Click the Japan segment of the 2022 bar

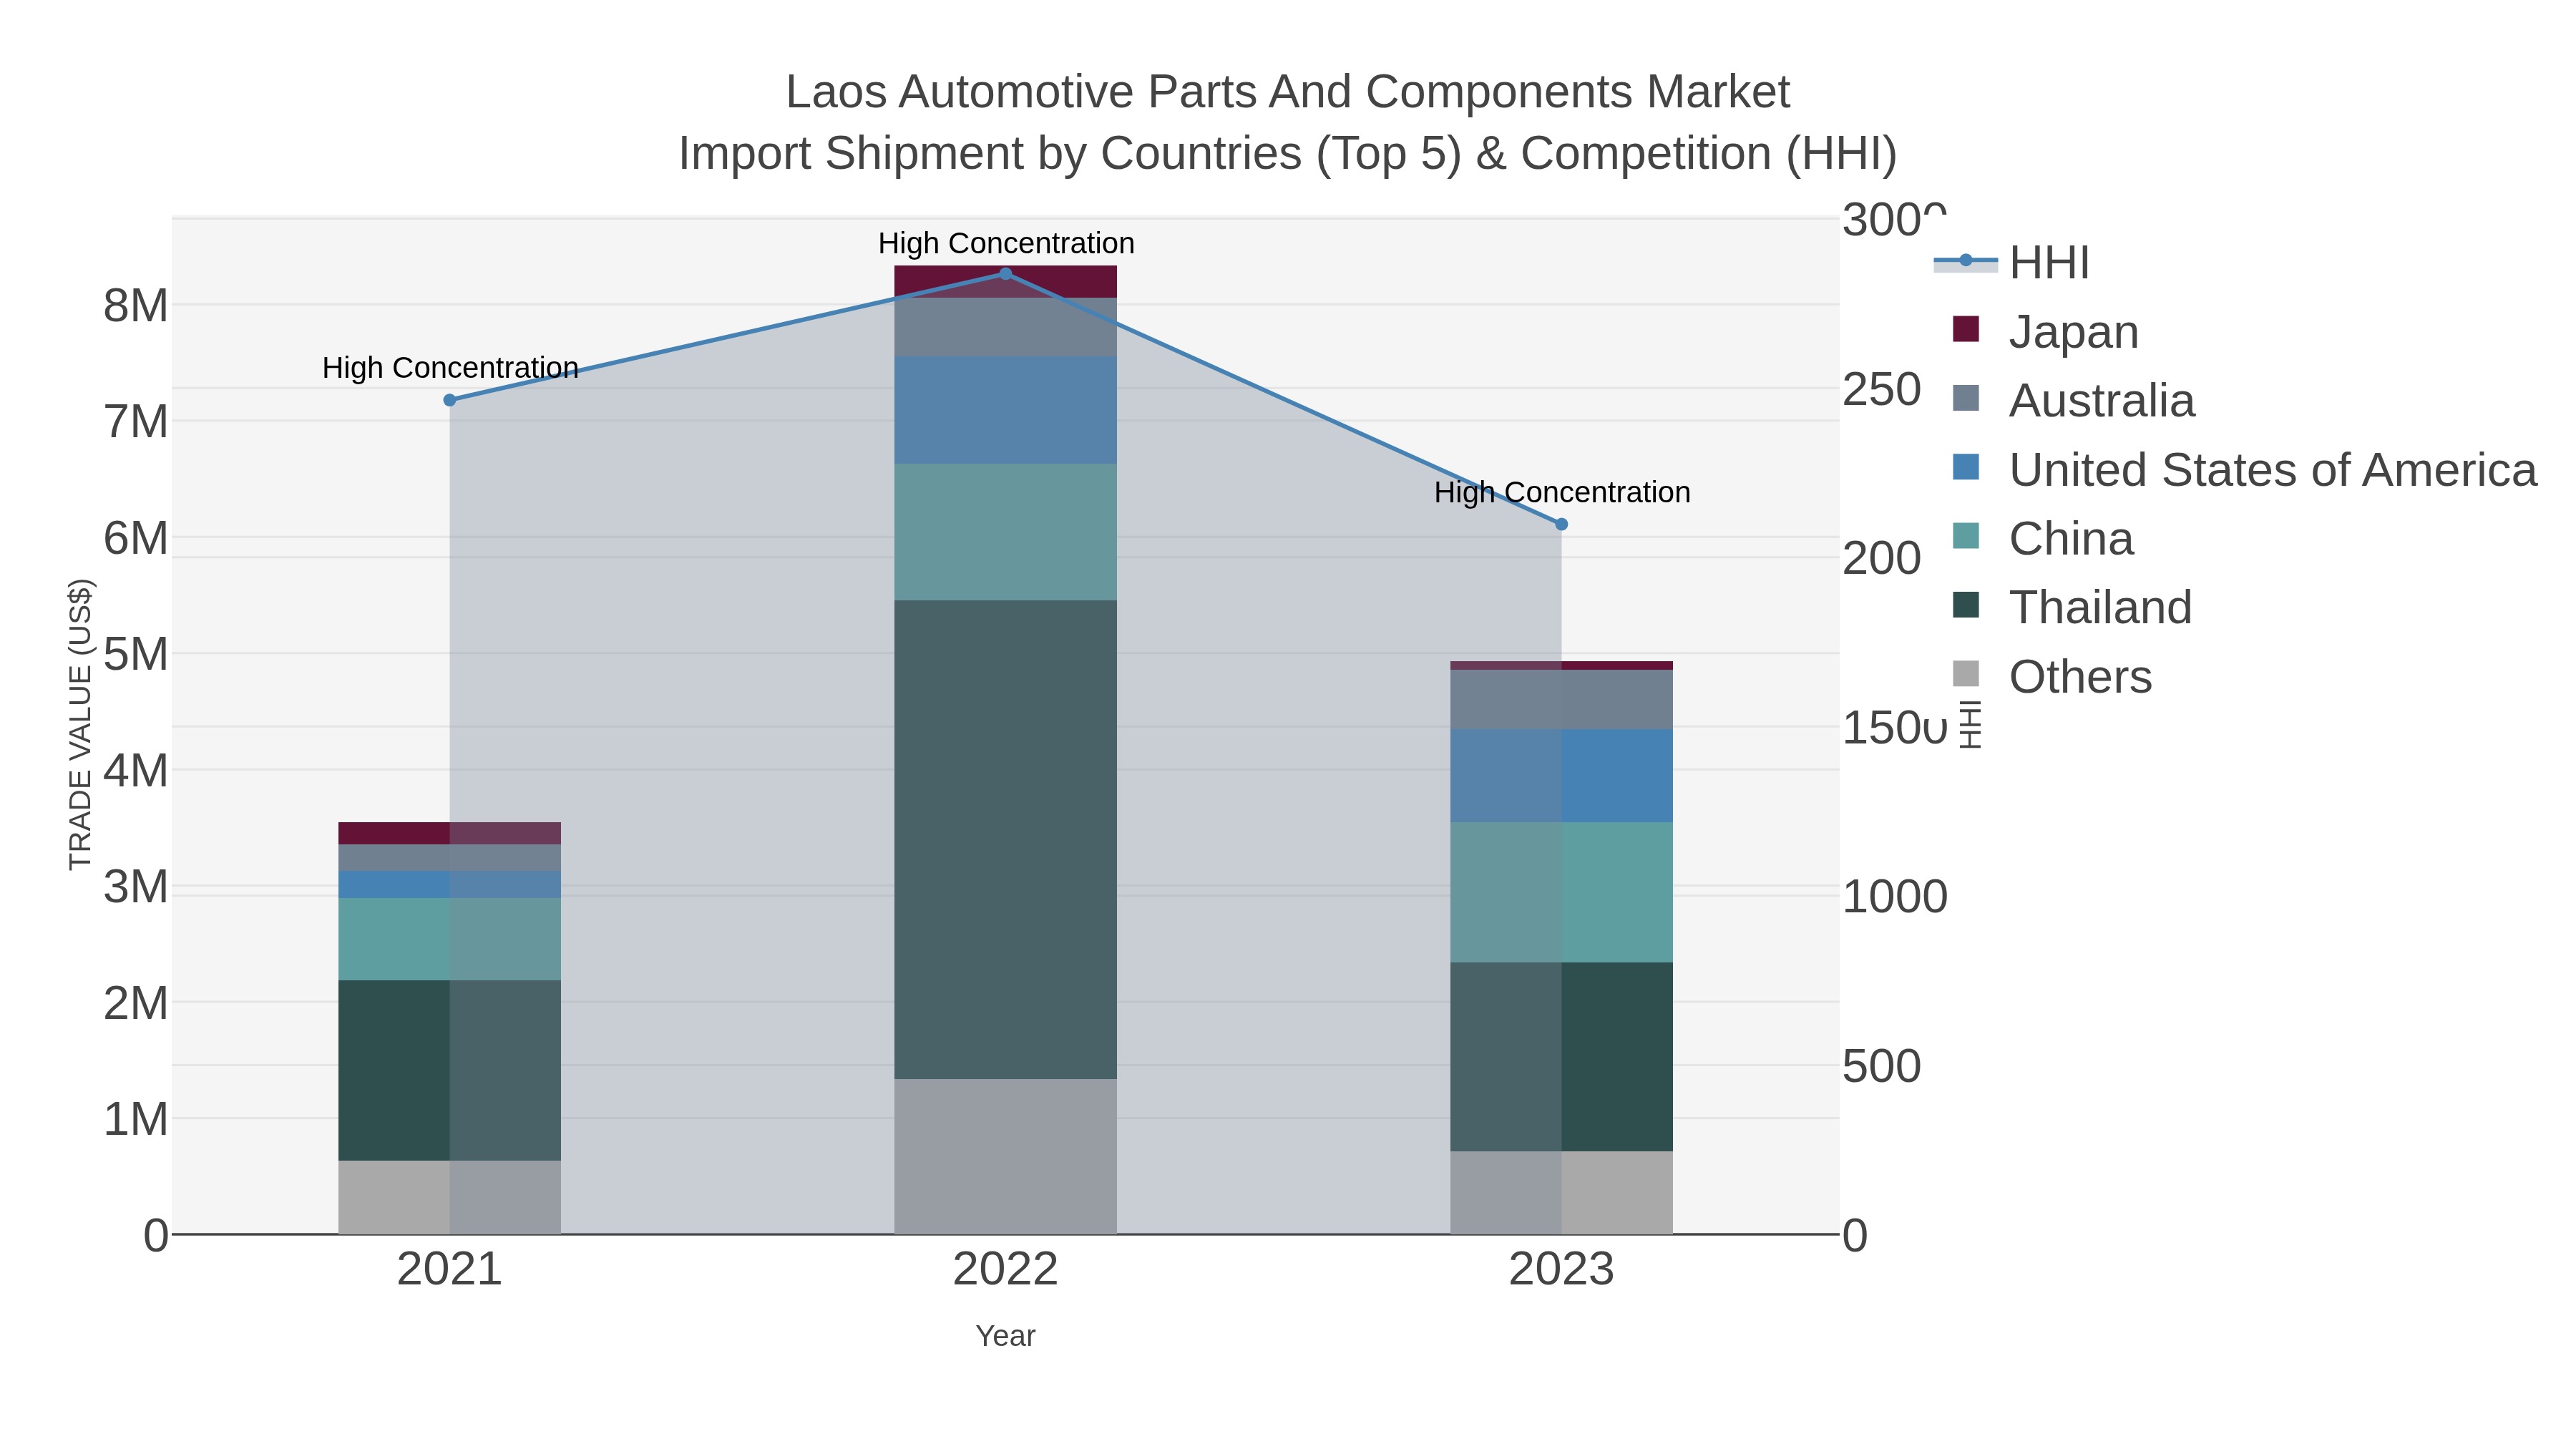click(x=1005, y=282)
